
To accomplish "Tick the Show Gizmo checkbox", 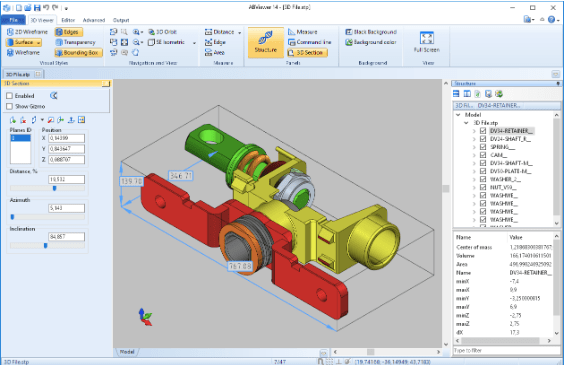I will coord(10,106).
